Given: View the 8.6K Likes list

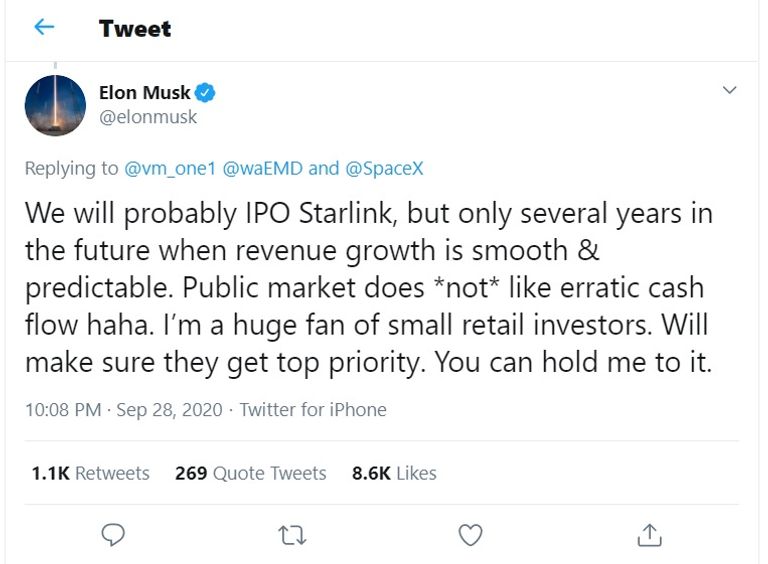Looking at the screenshot, I should [x=394, y=473].
